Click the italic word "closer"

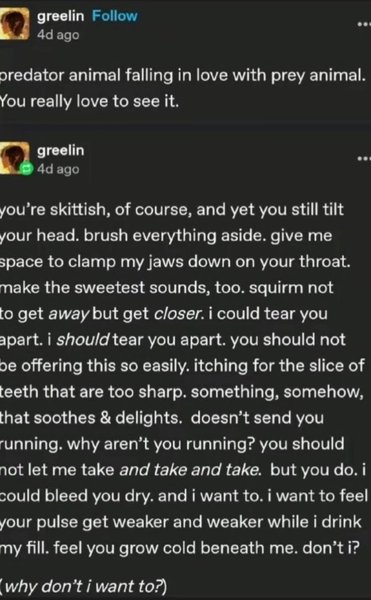pyautogui.click(x=177, y=314)
